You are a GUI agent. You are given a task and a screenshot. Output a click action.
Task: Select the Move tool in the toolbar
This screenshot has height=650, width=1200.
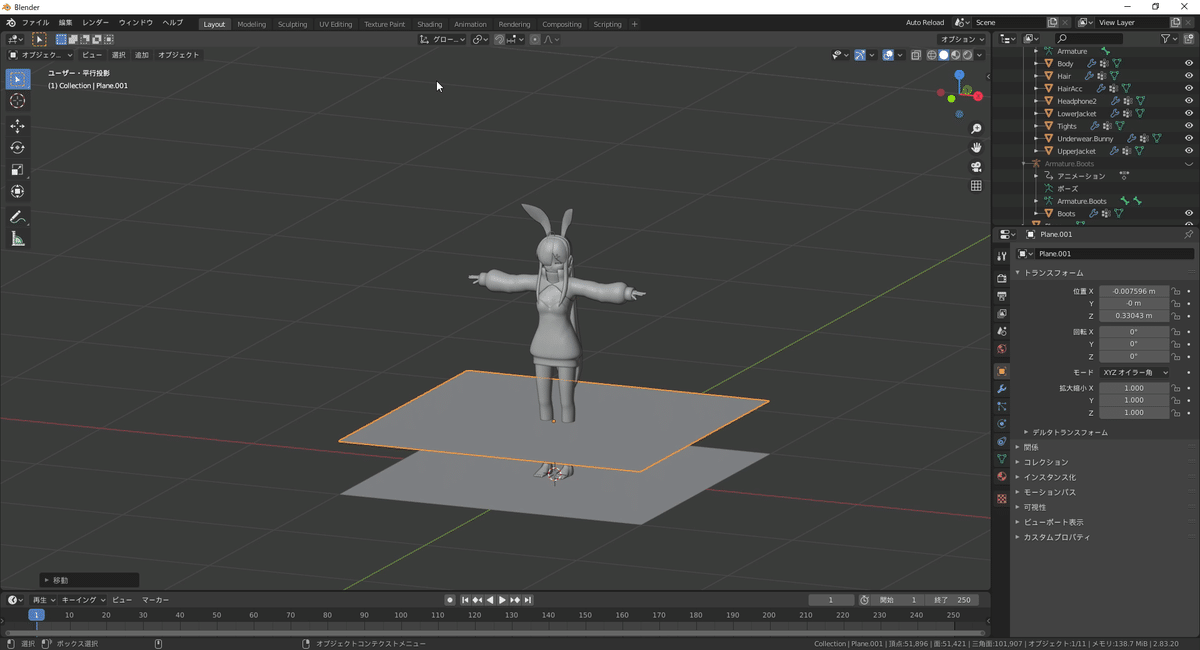pos(17,126)
